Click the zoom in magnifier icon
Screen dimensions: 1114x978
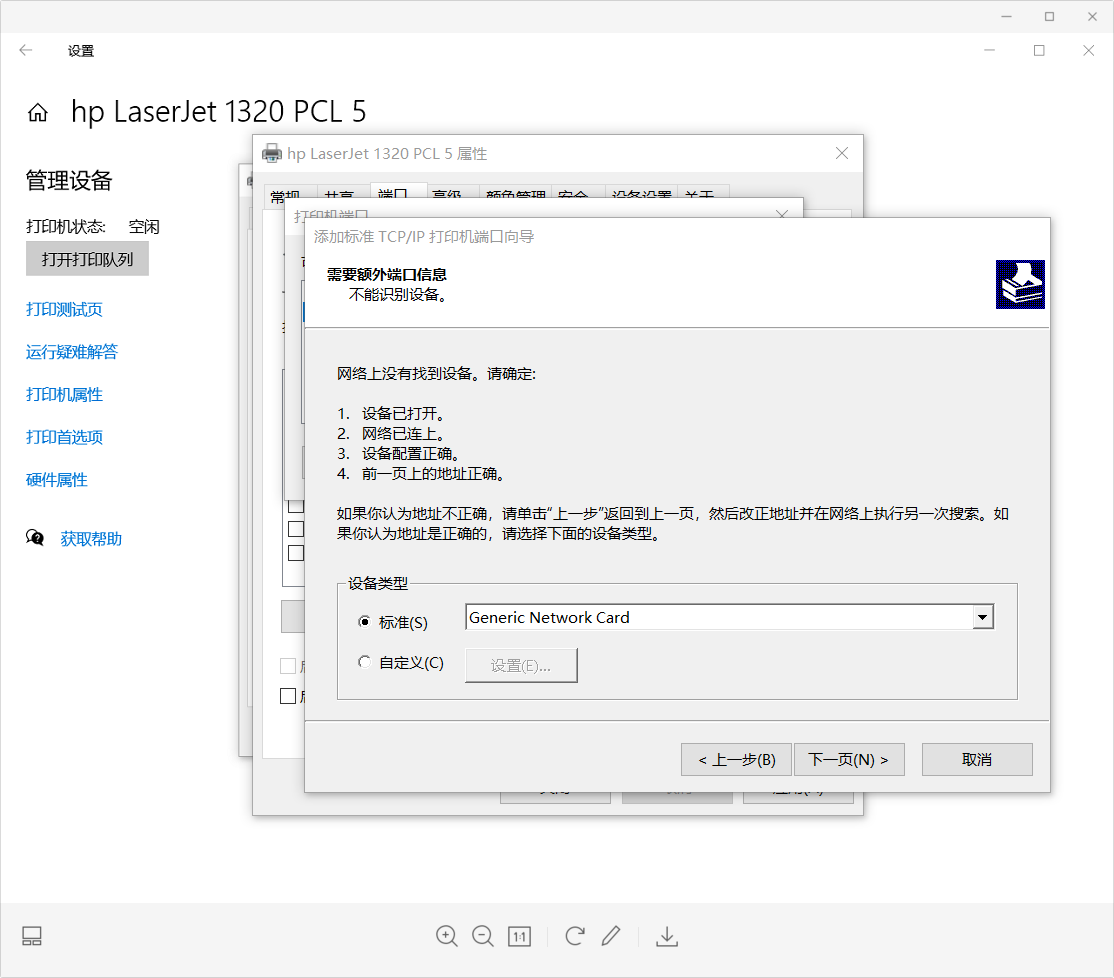tap(447, 936)
